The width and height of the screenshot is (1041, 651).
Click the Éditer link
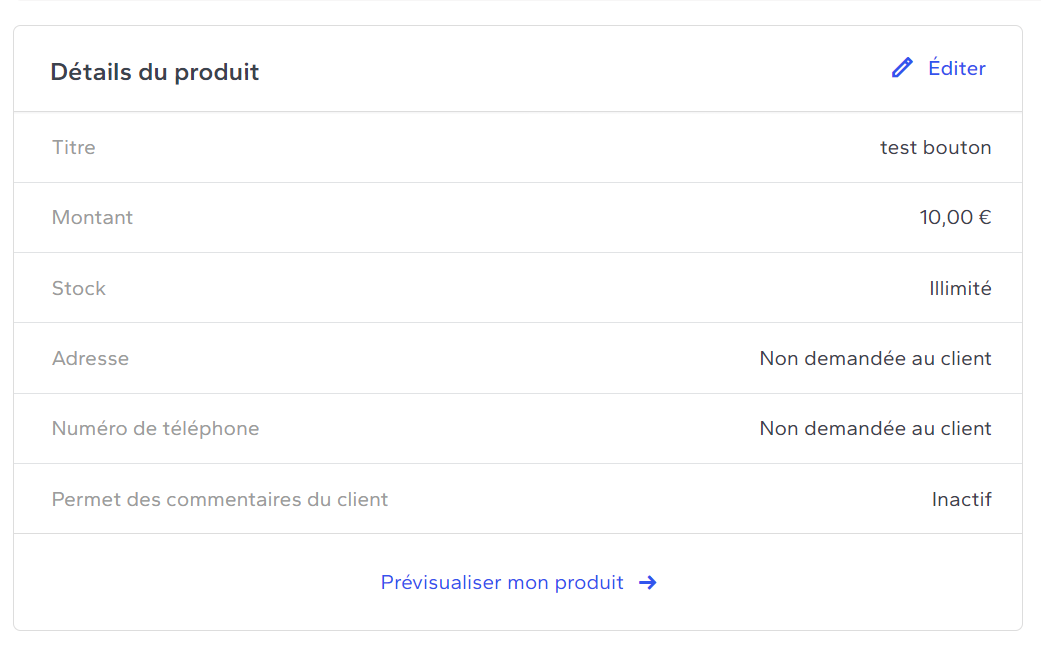[x=957, y=68]
